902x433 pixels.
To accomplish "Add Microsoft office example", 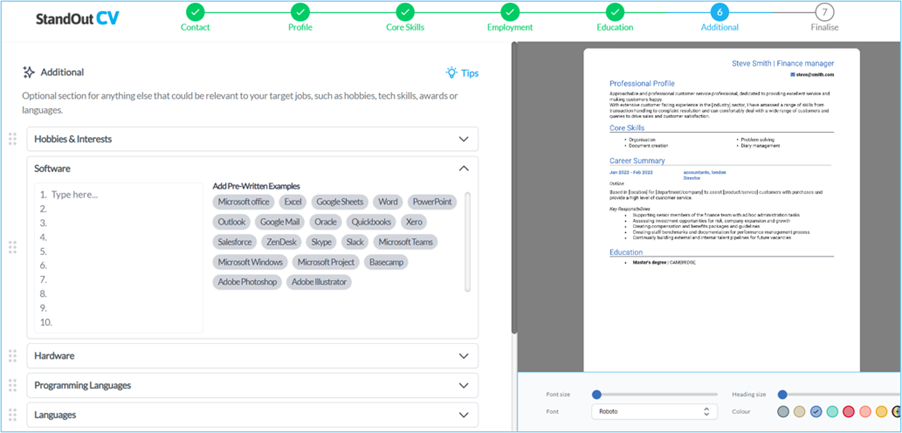I will 243,202.
